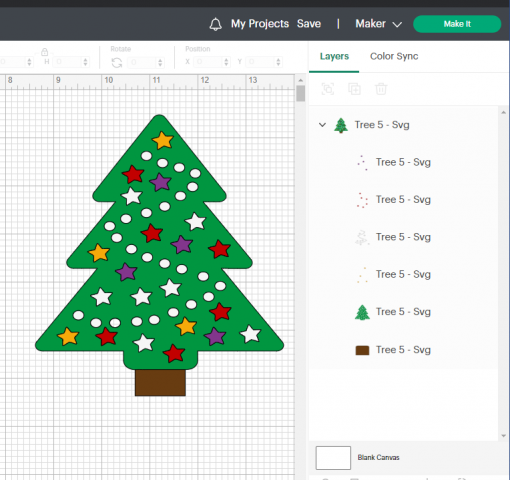Open the Maker machine dropdown

point(378,24)
